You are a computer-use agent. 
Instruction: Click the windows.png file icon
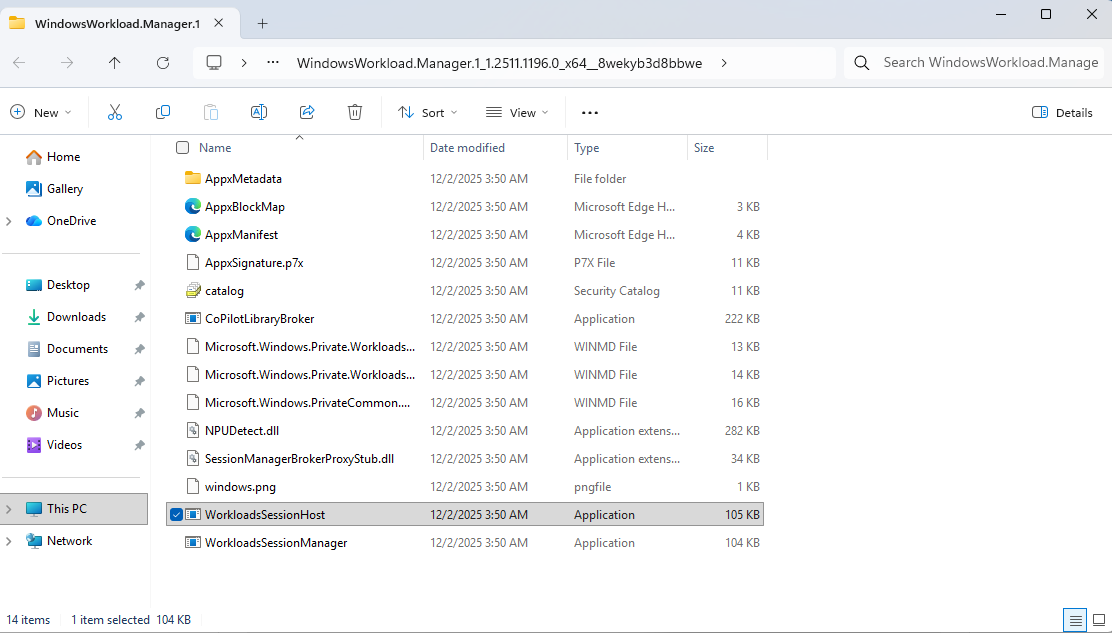[x=192, y=486]
